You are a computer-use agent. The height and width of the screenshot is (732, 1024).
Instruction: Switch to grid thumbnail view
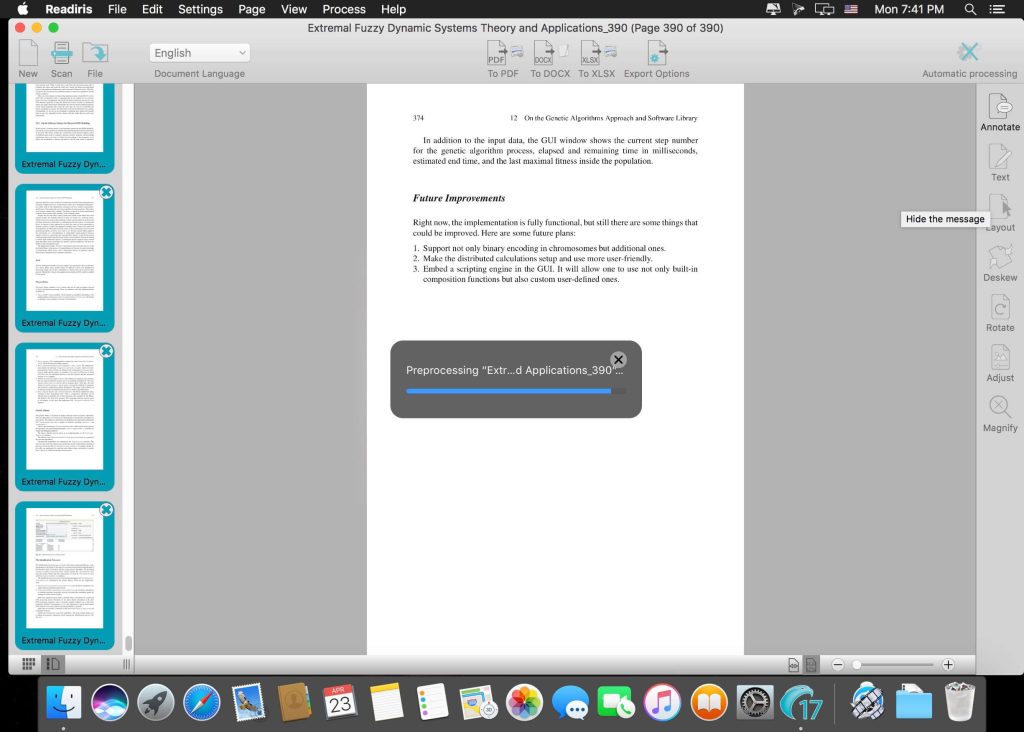click(x=29, y=664)
